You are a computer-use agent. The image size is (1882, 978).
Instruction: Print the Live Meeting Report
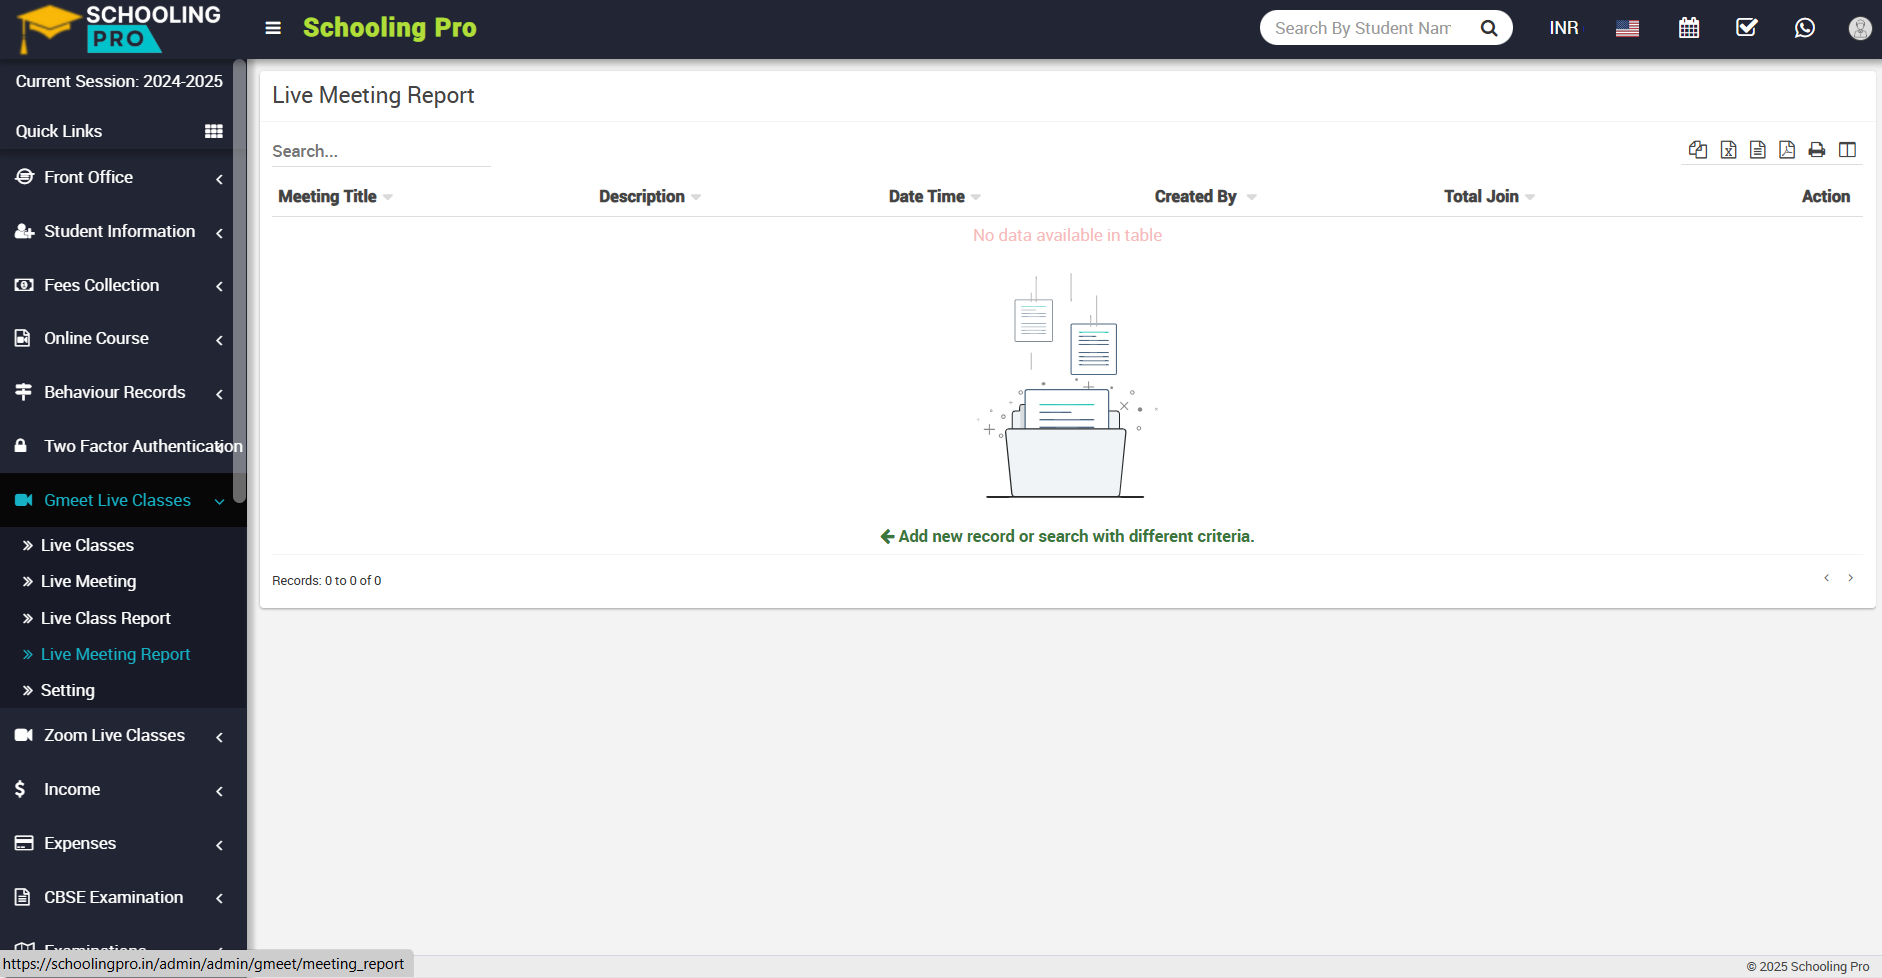click(1817, 150)
